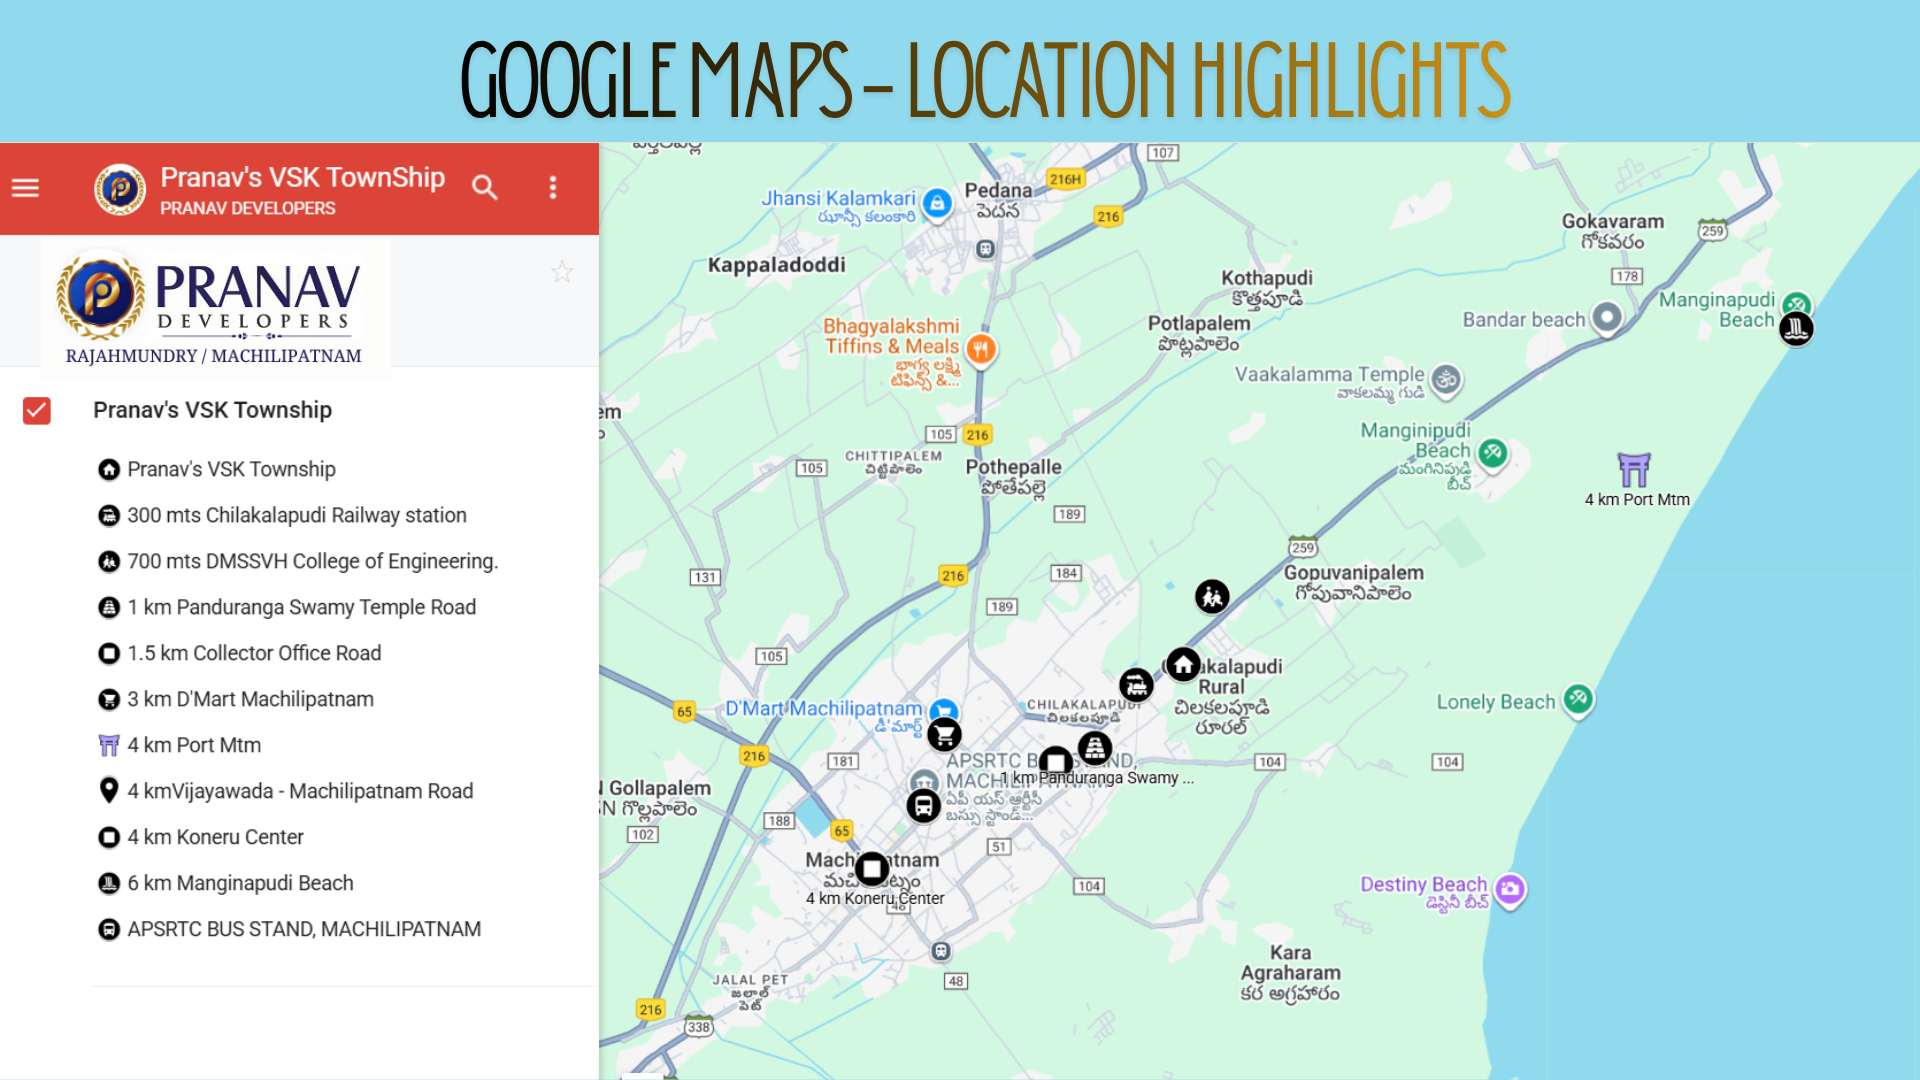Open the three-dot more options menu
Image resolution: width=1920 pixels, height=1080 pixels.
point(553,188)
